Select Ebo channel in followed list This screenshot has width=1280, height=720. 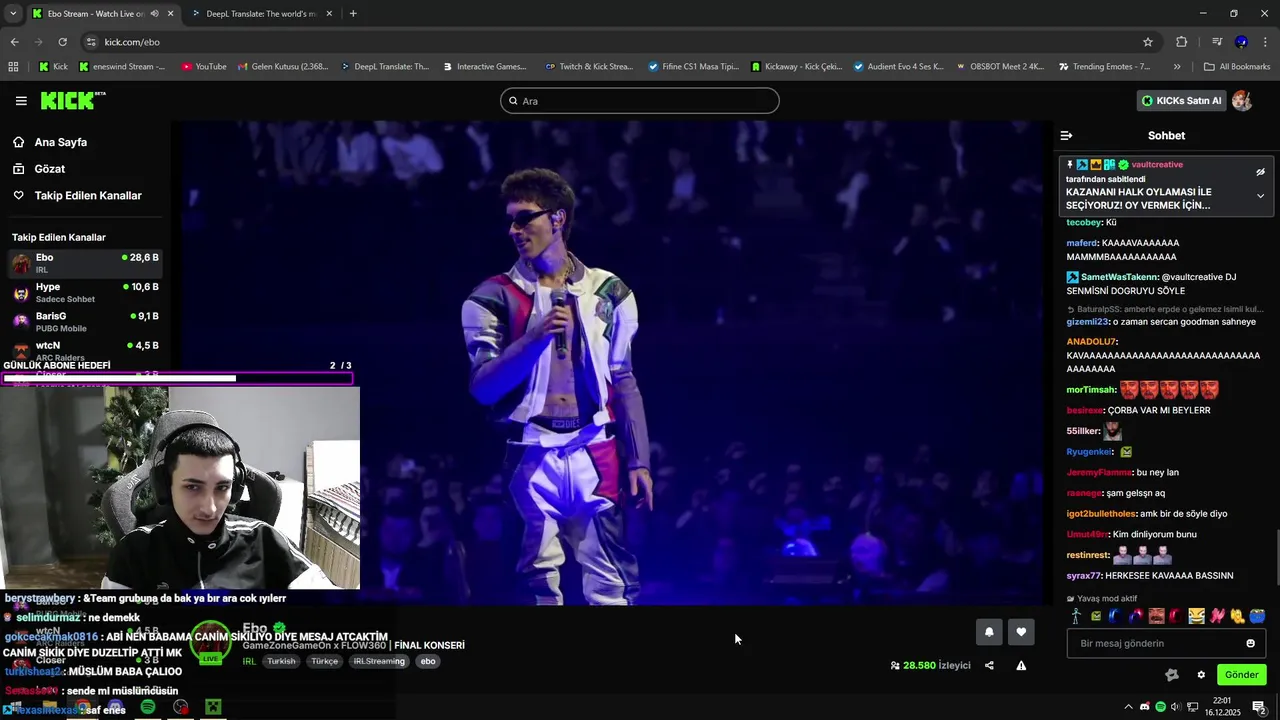[85, 263]
